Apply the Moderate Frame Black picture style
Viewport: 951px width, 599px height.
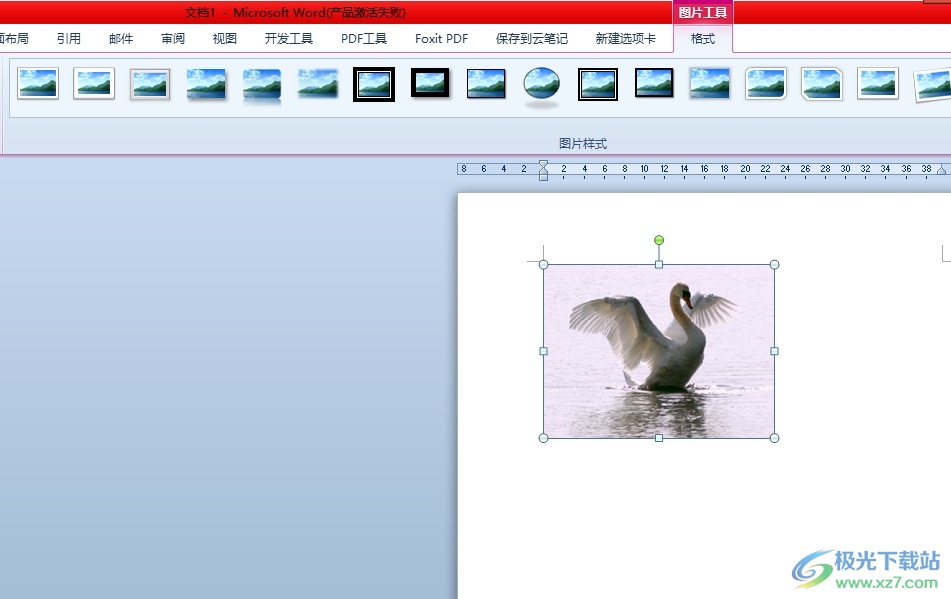pyautogui.click(x=654, y=83)
